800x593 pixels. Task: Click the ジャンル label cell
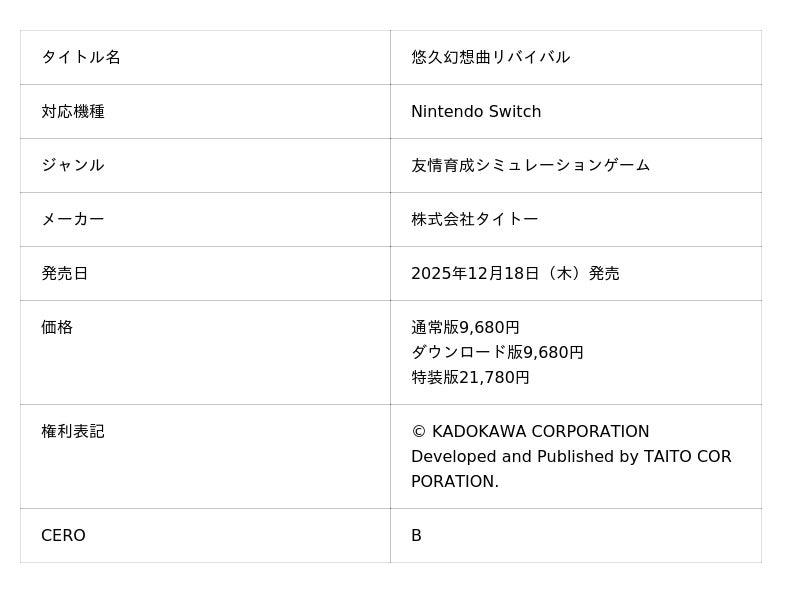pyautogui.click(x=73, y=165)
